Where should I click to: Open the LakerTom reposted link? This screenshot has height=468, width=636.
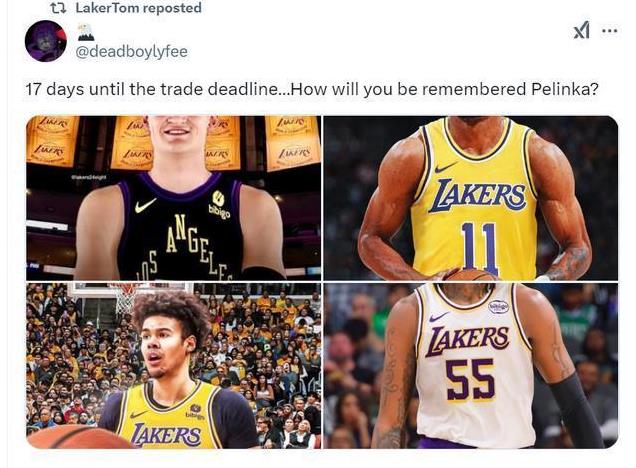[x=138, y=8]
